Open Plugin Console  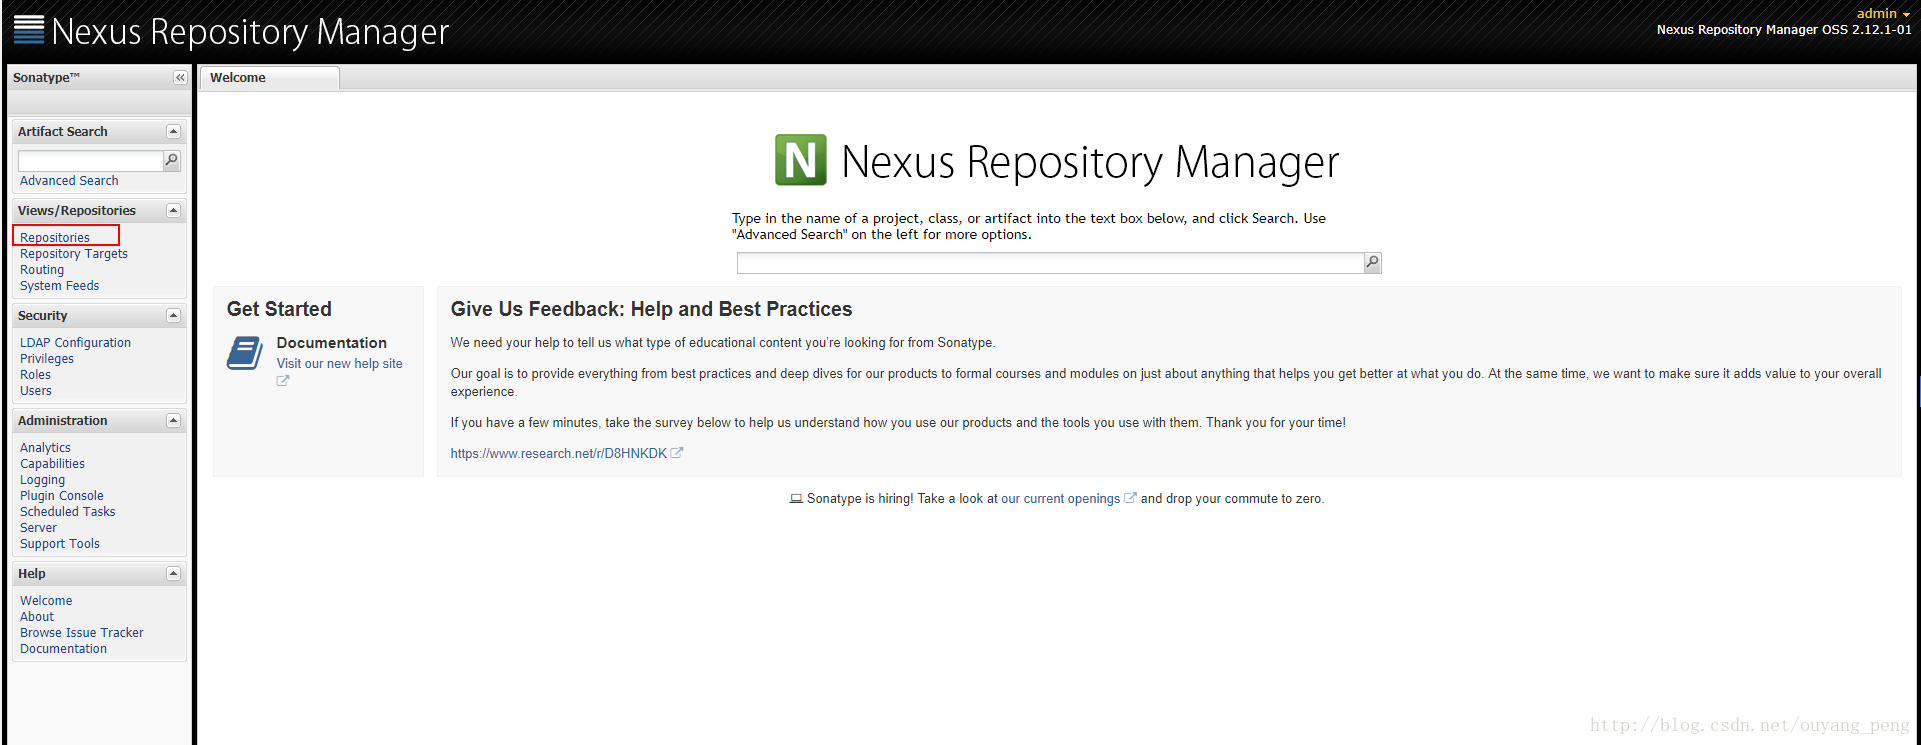pyautogui.click(x=62, y=496)
